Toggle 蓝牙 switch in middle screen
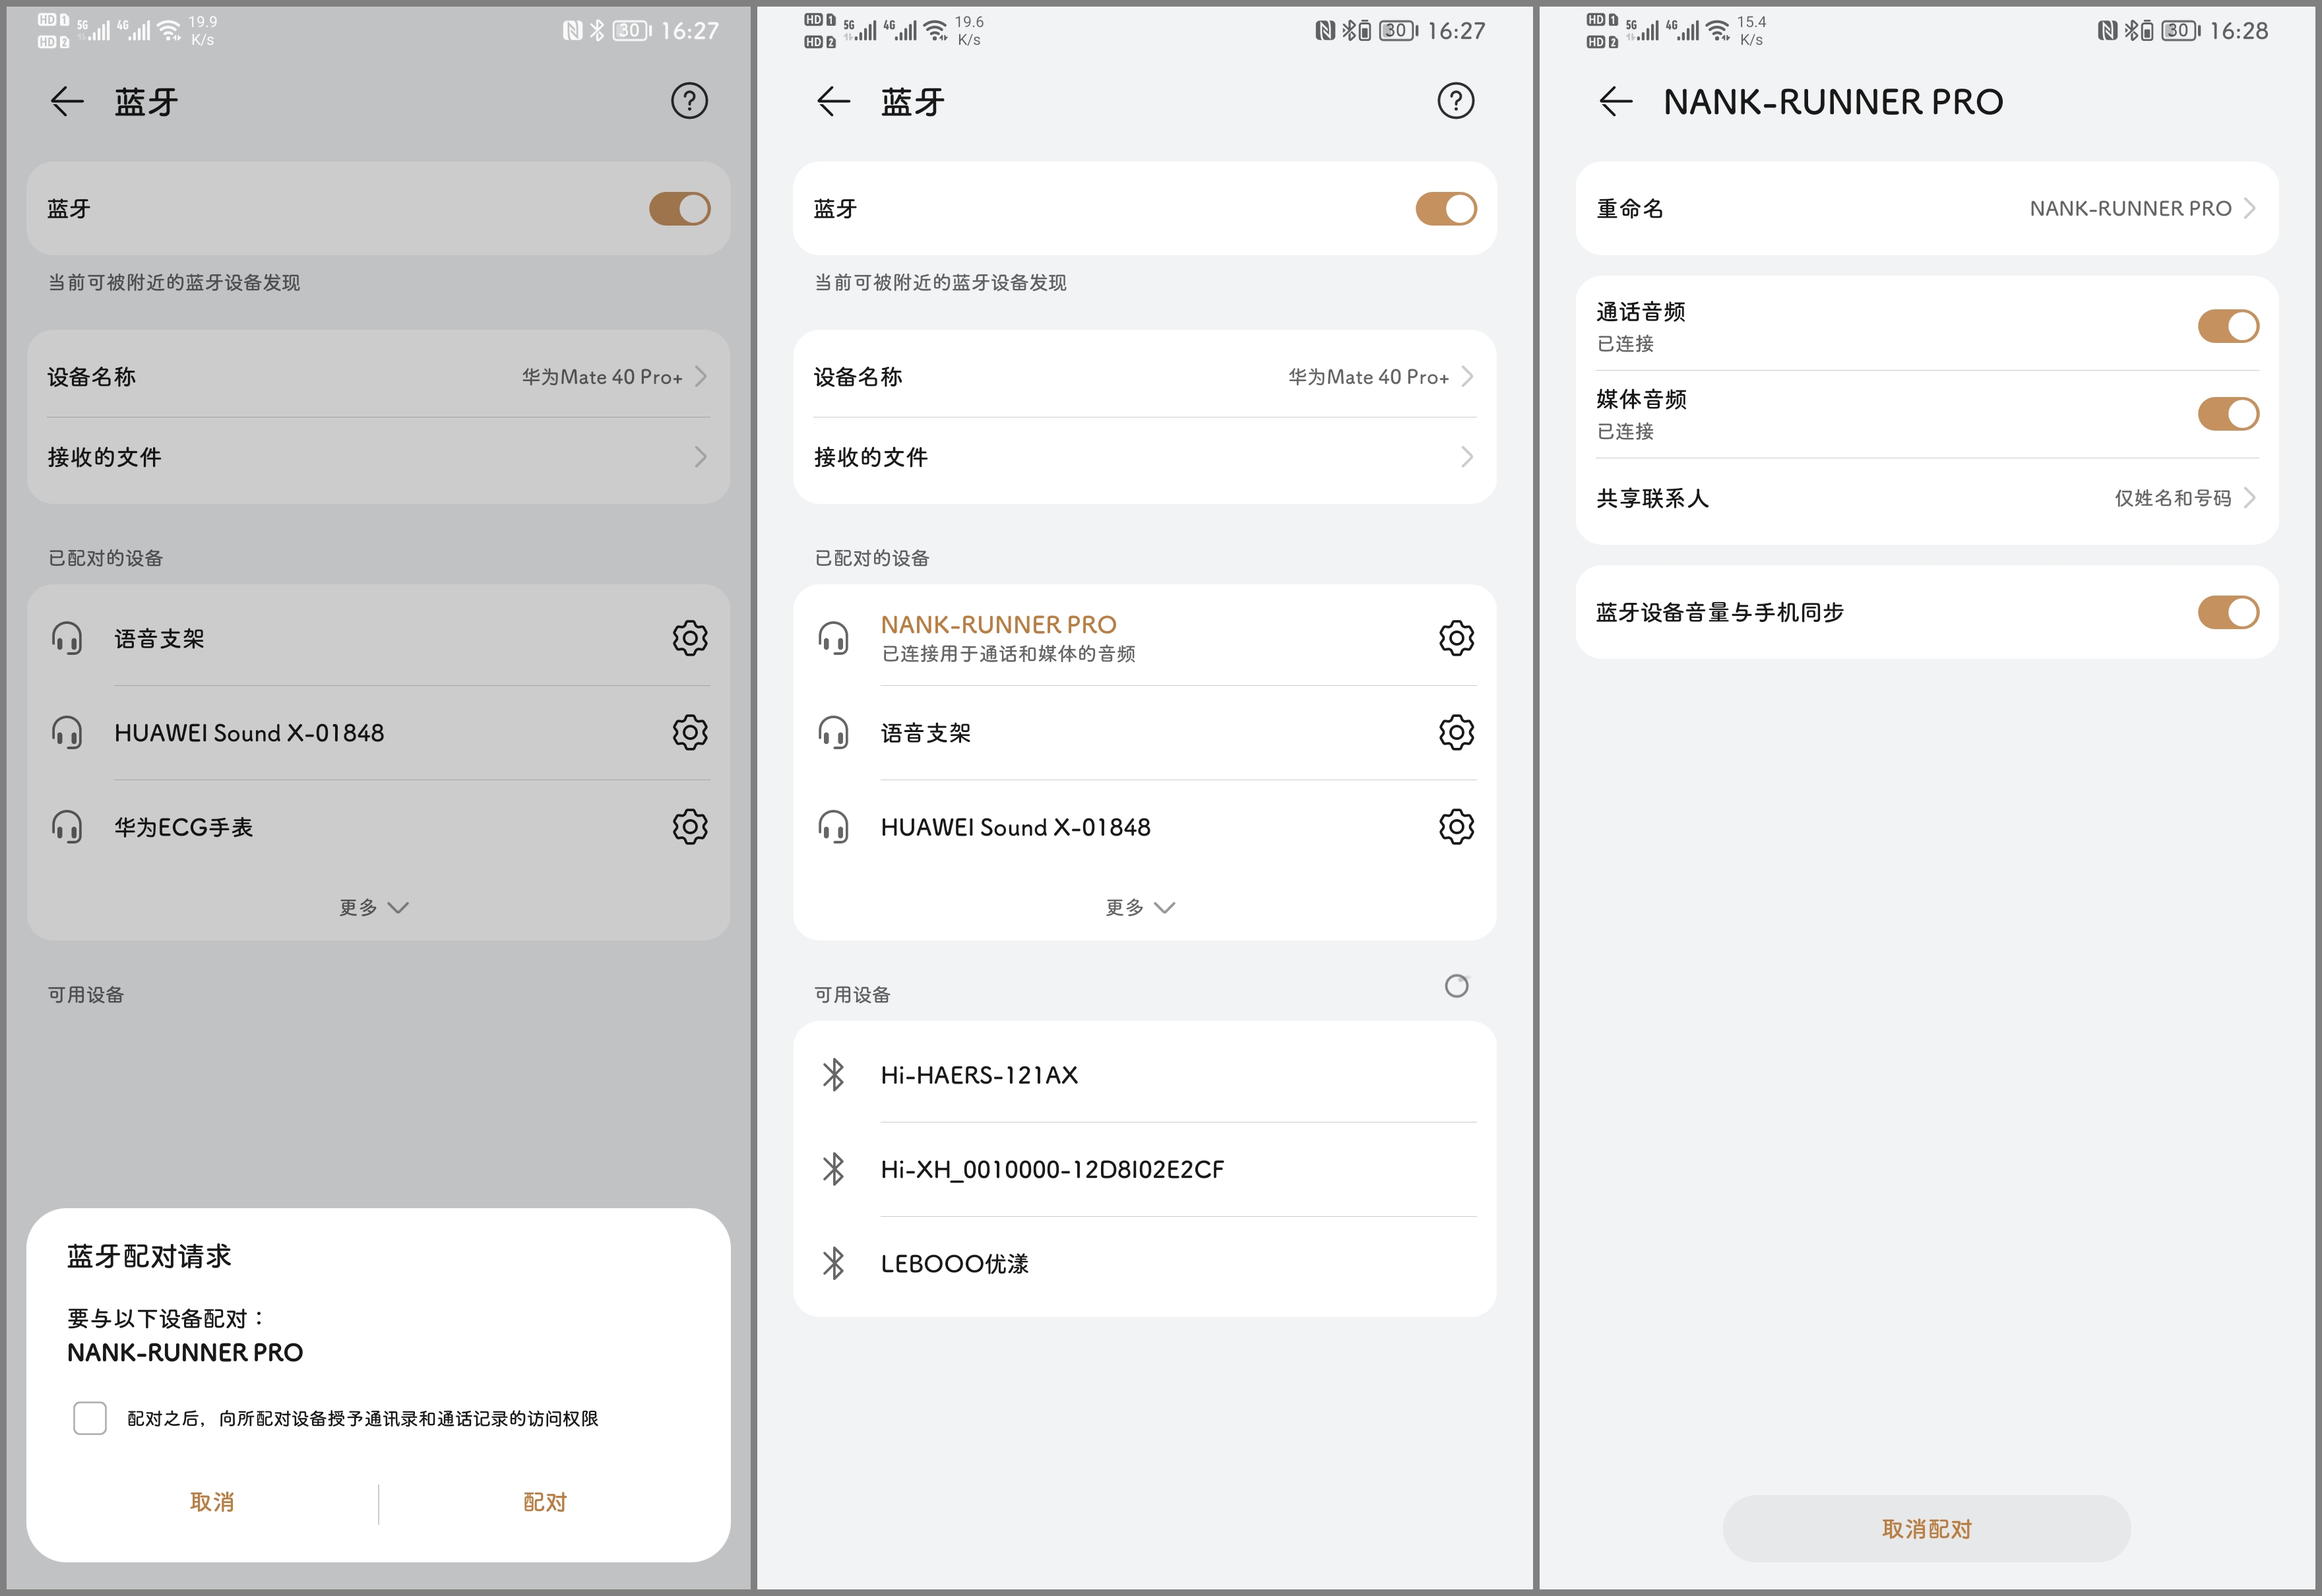 [1446, 209]
